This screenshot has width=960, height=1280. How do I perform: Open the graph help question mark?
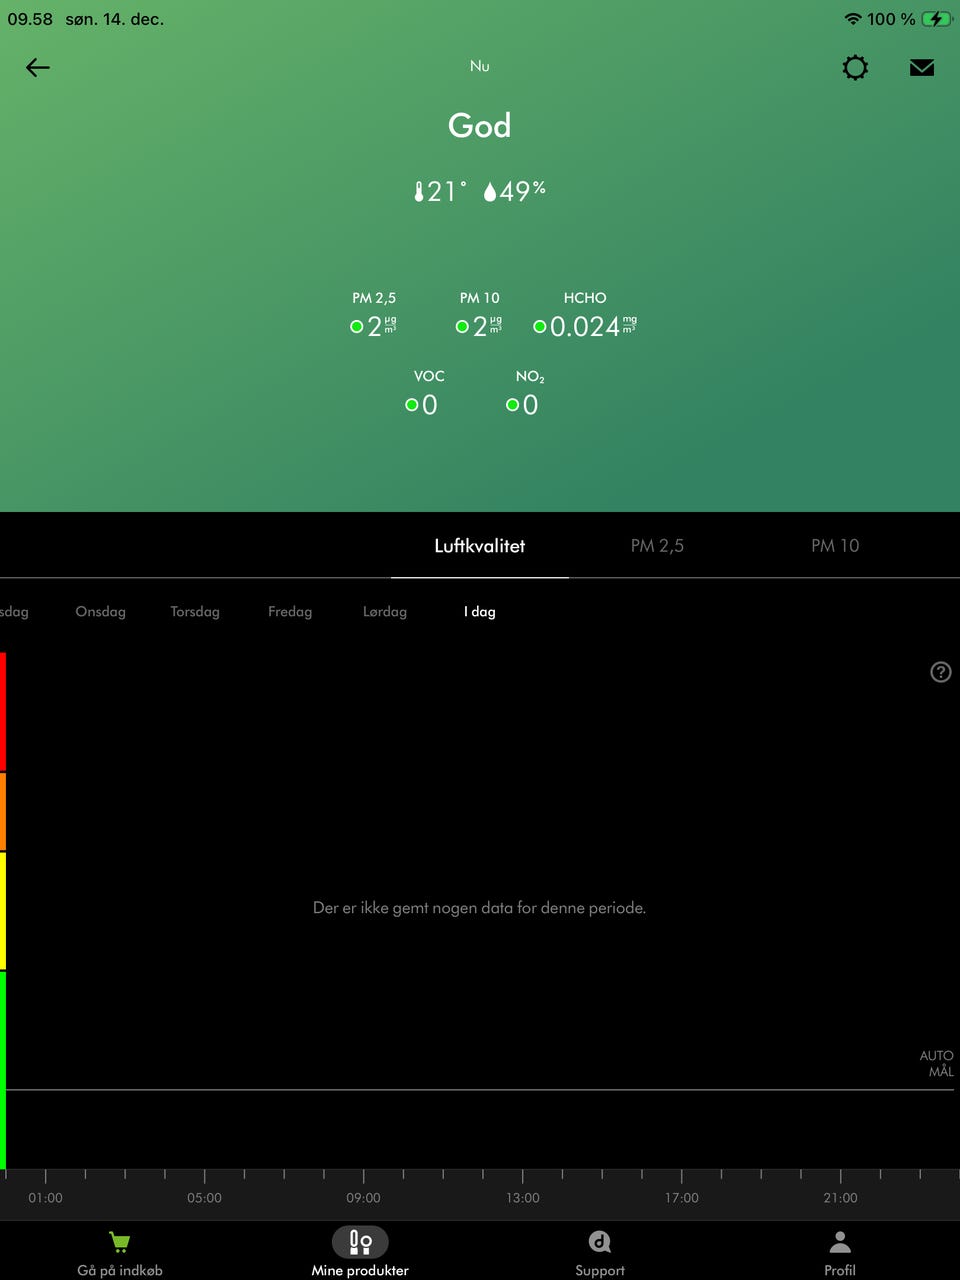941,672
